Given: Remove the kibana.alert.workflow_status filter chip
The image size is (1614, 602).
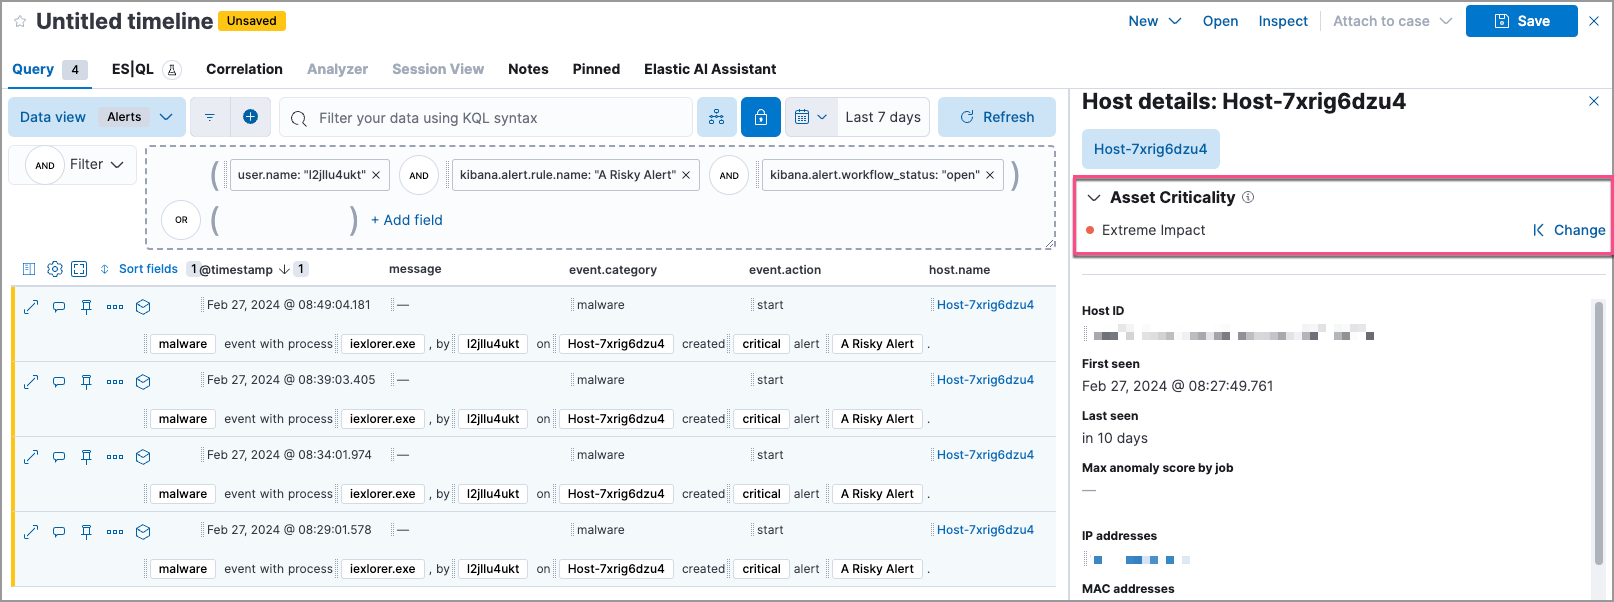Looking at the screenshot, I should tap(990, 175).
